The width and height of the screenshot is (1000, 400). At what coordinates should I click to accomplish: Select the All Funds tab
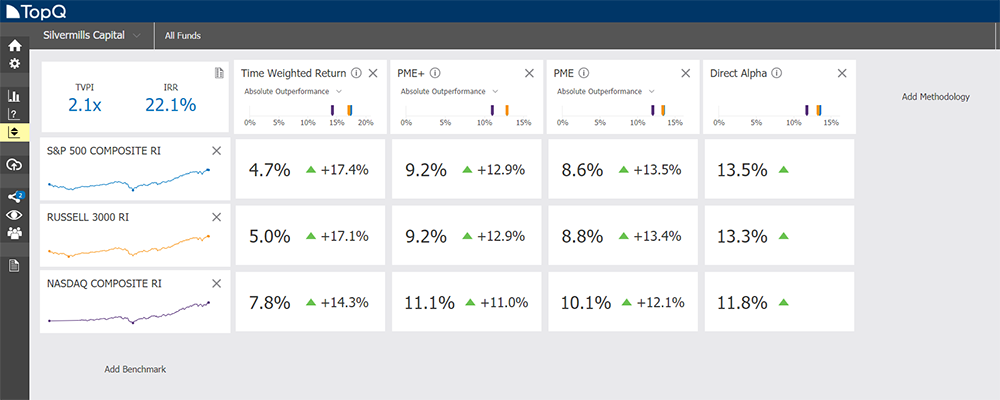pyautogui.click(x=183, y=35)
